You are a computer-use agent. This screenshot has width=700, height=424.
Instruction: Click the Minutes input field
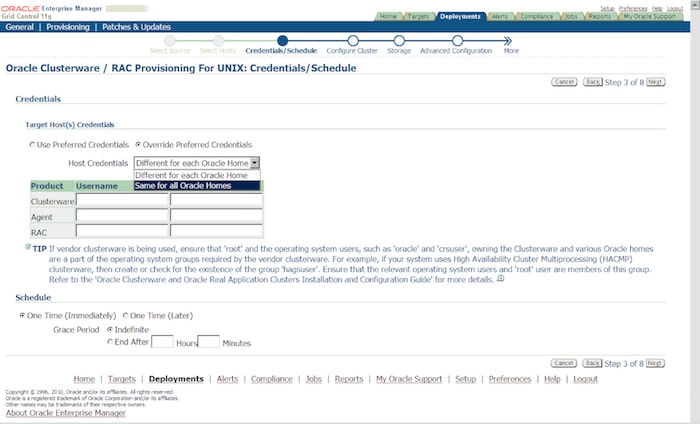click(x=209, y=342)
